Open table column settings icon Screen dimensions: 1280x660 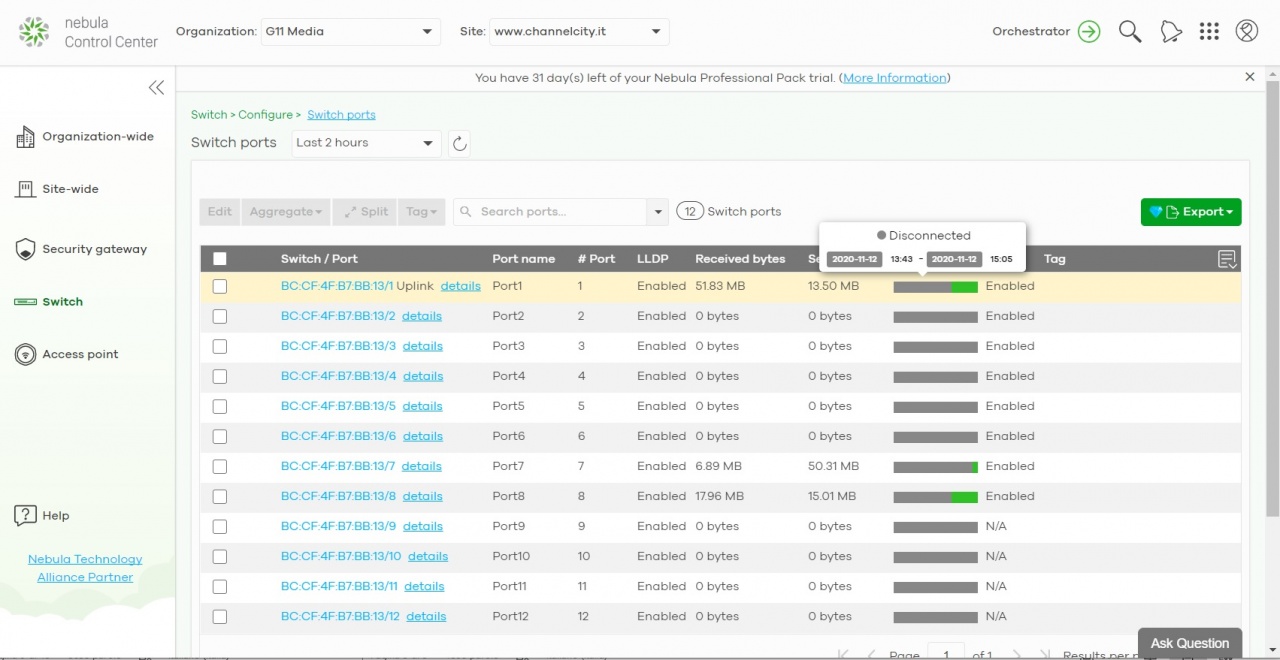(1227, 260)
